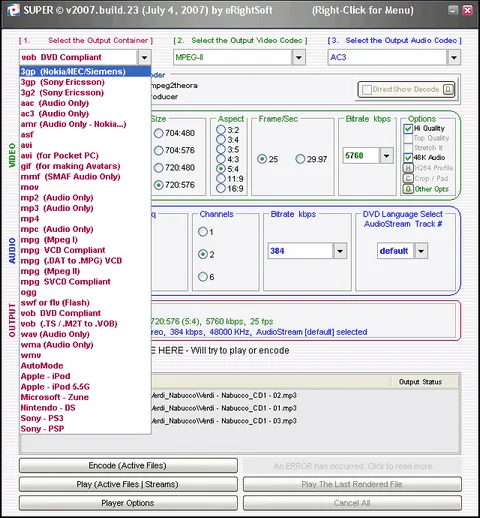Screen dimensions: 480x518
Task: Choose the 4:3 aspect ratio
Action: tap(221, 159)
